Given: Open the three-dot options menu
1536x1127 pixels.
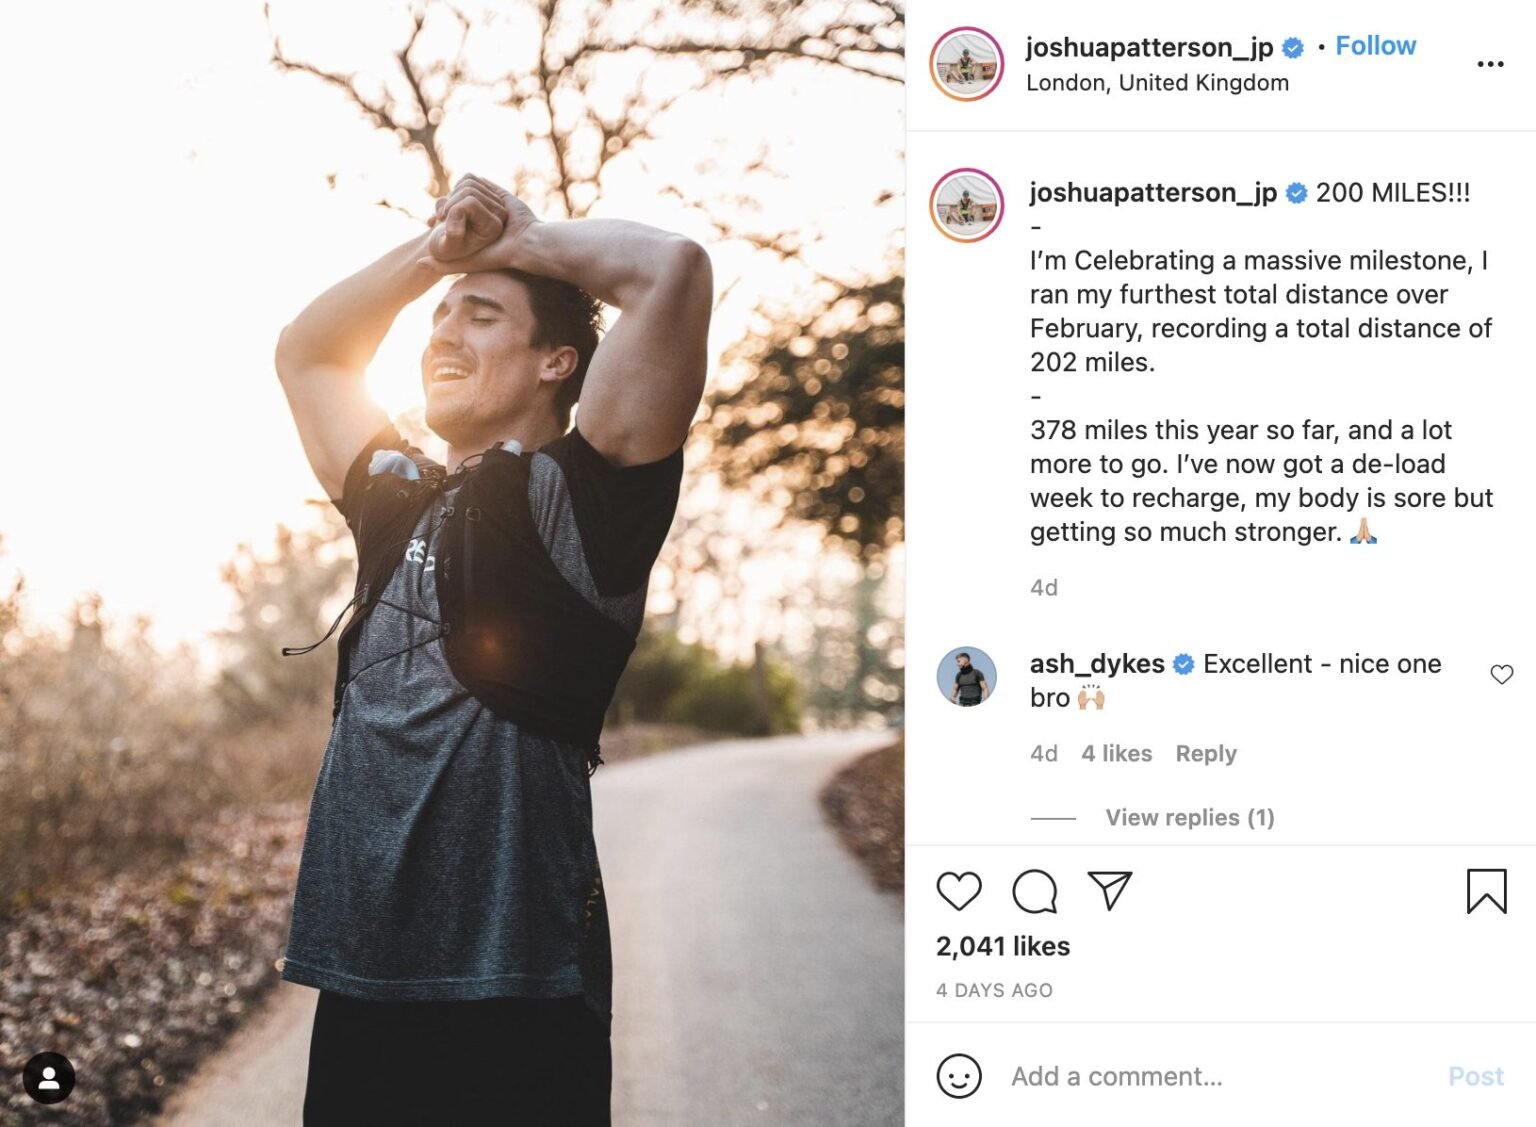Looking at the screenshot, I should 1491,62.
